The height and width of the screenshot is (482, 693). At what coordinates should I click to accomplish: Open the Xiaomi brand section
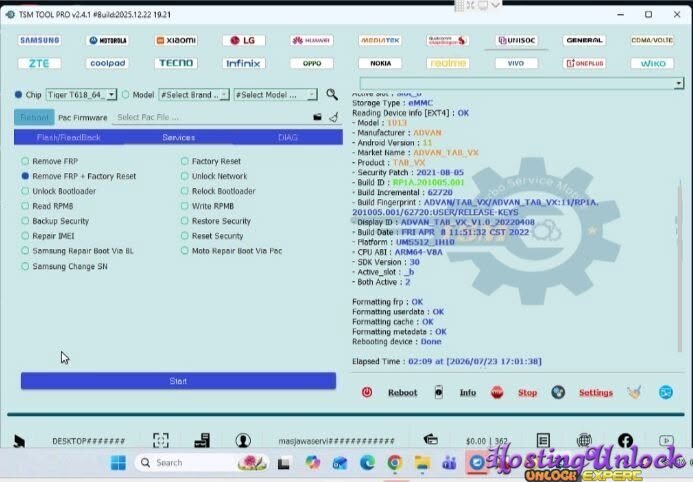pos(176,40)
